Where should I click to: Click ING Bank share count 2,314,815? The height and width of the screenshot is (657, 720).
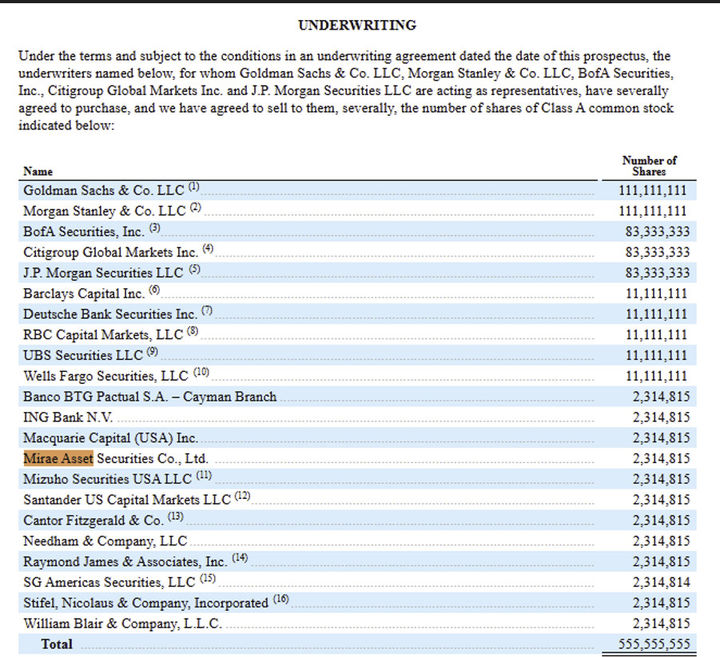pyautogui.click(x=661, y=417)
